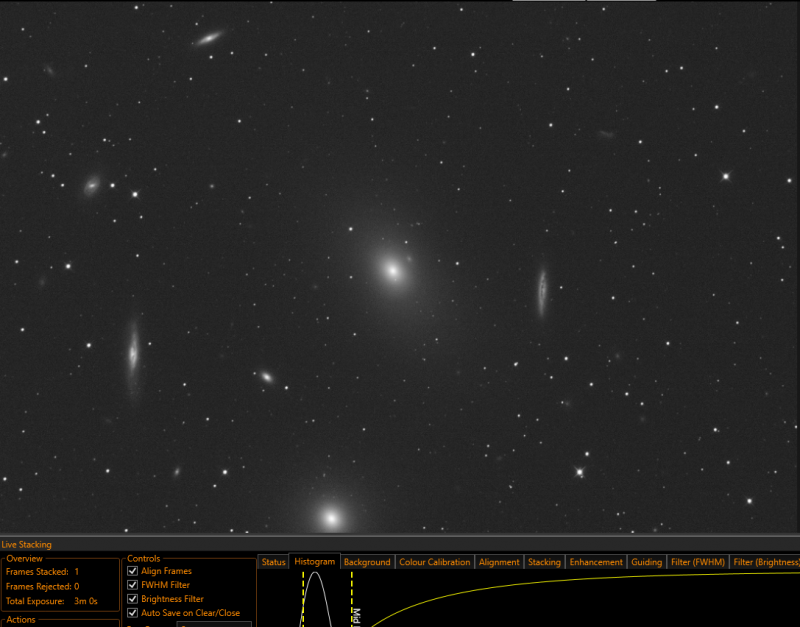Click the Overview group label
The image size is (800, 627).
24,559
